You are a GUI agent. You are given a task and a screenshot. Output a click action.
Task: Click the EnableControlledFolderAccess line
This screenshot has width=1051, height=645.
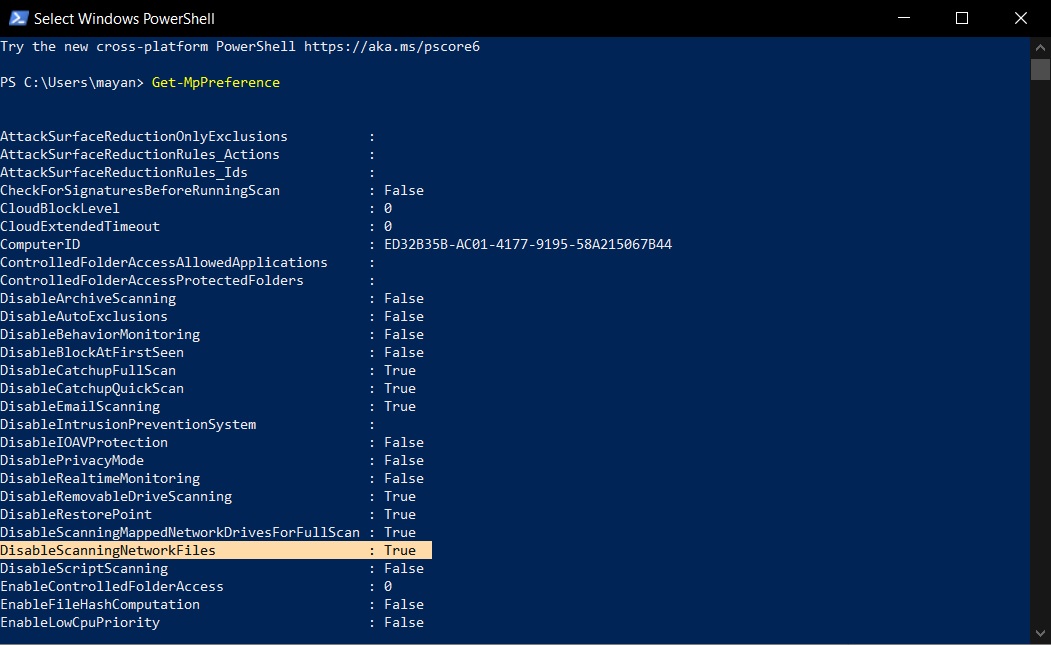(x=112, y=586)
